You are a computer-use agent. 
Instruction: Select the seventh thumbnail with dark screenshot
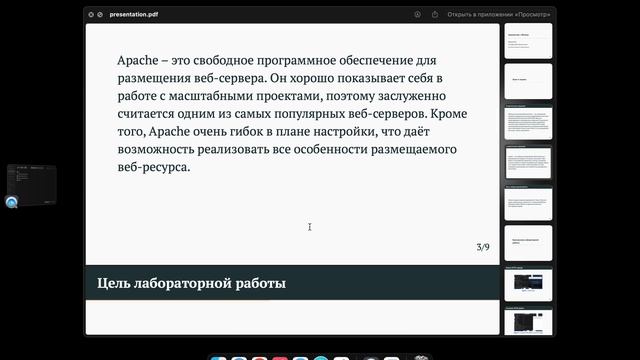click(528, 285)
